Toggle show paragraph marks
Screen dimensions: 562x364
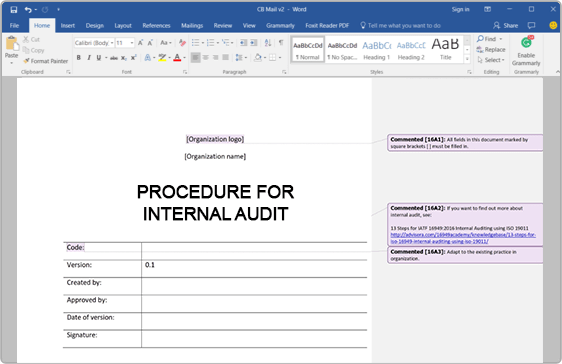pos(281,43)
